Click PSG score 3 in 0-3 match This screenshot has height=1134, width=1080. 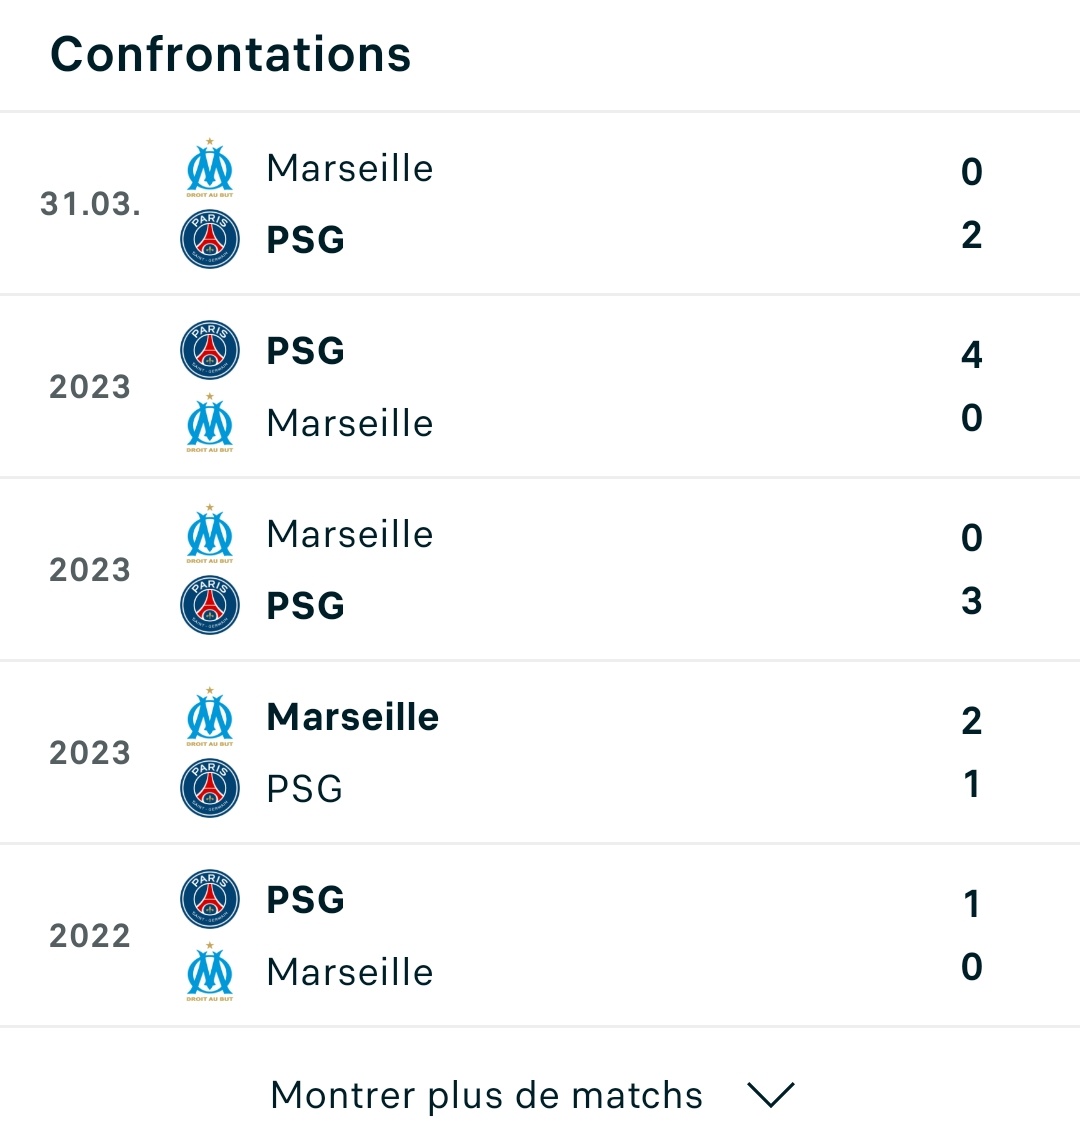971,601
